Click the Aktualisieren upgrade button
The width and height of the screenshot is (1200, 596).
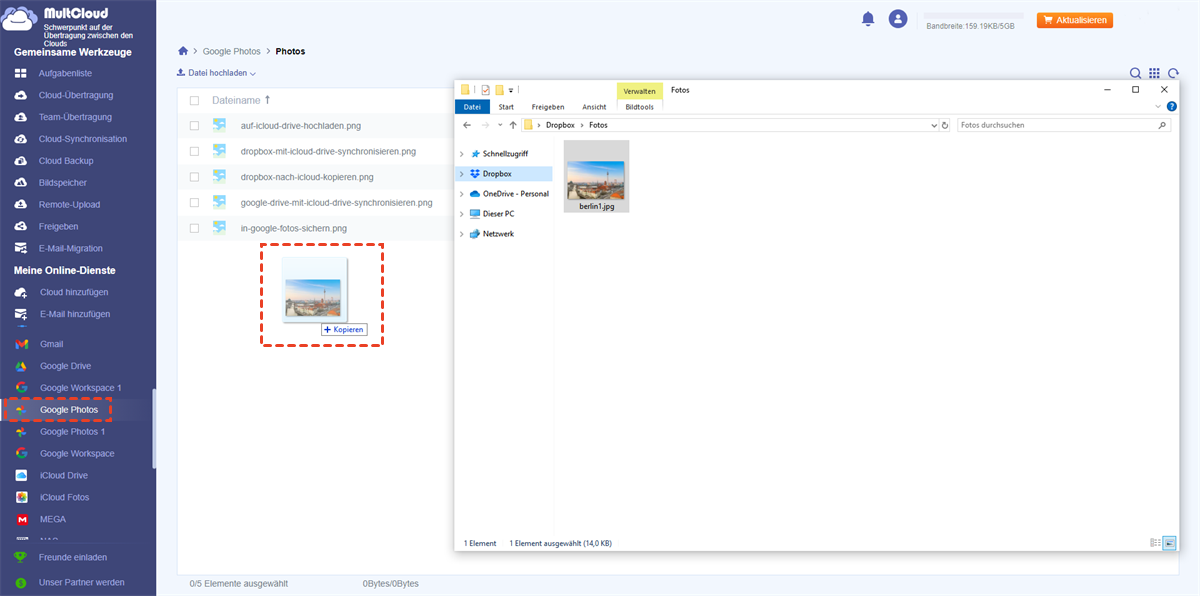[1075, 20]
